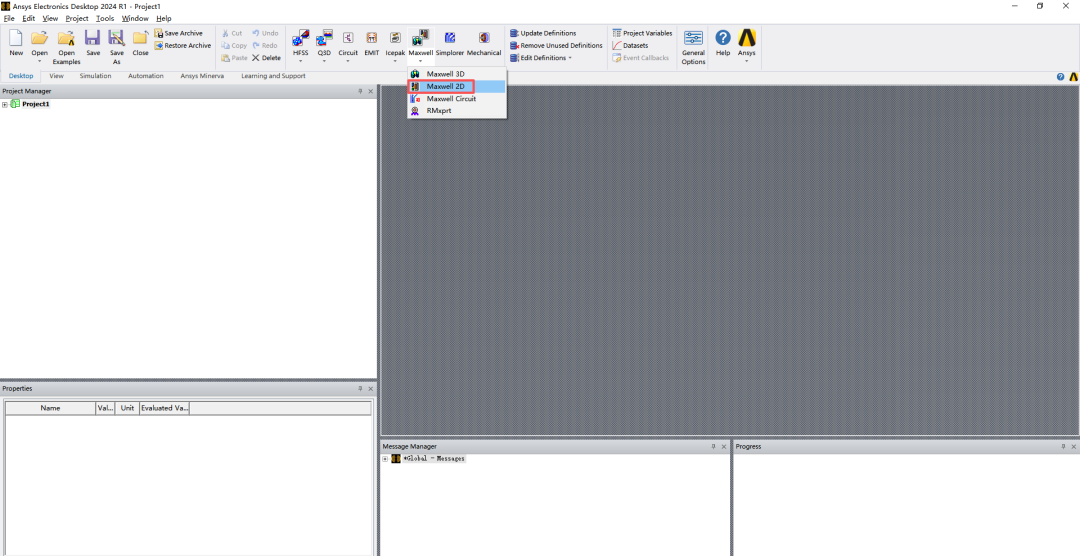Click blue help icon at ribbon right

tap(1061, 76)
